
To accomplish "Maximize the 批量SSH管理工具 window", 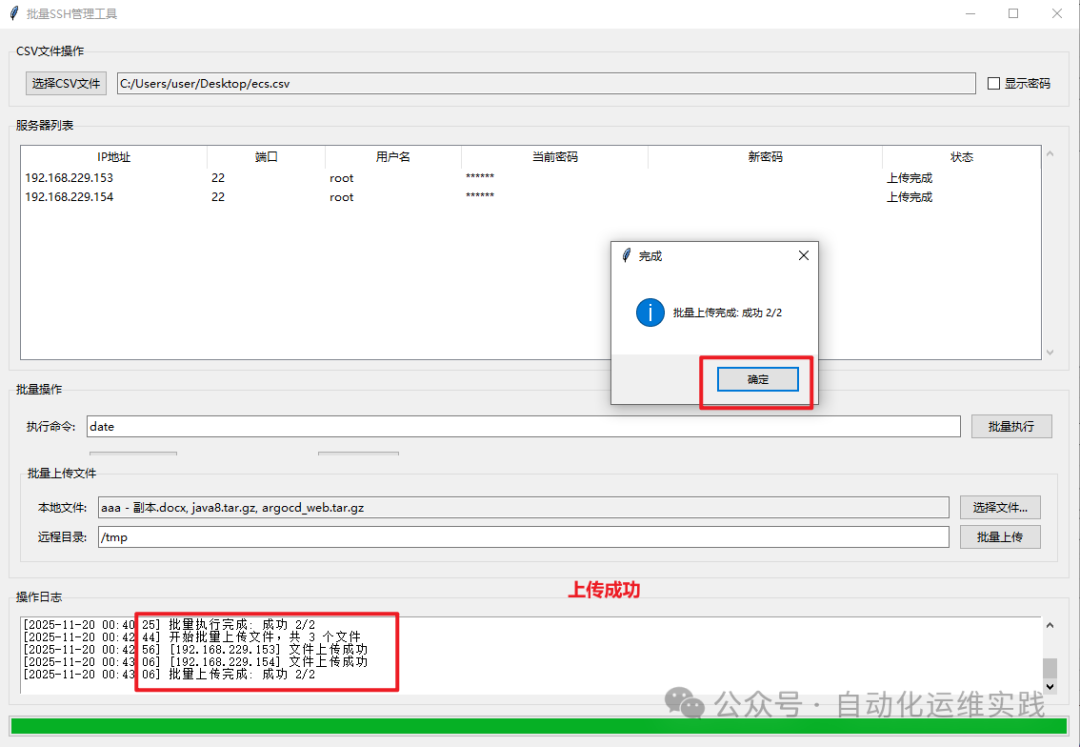I will (1012, 14).
